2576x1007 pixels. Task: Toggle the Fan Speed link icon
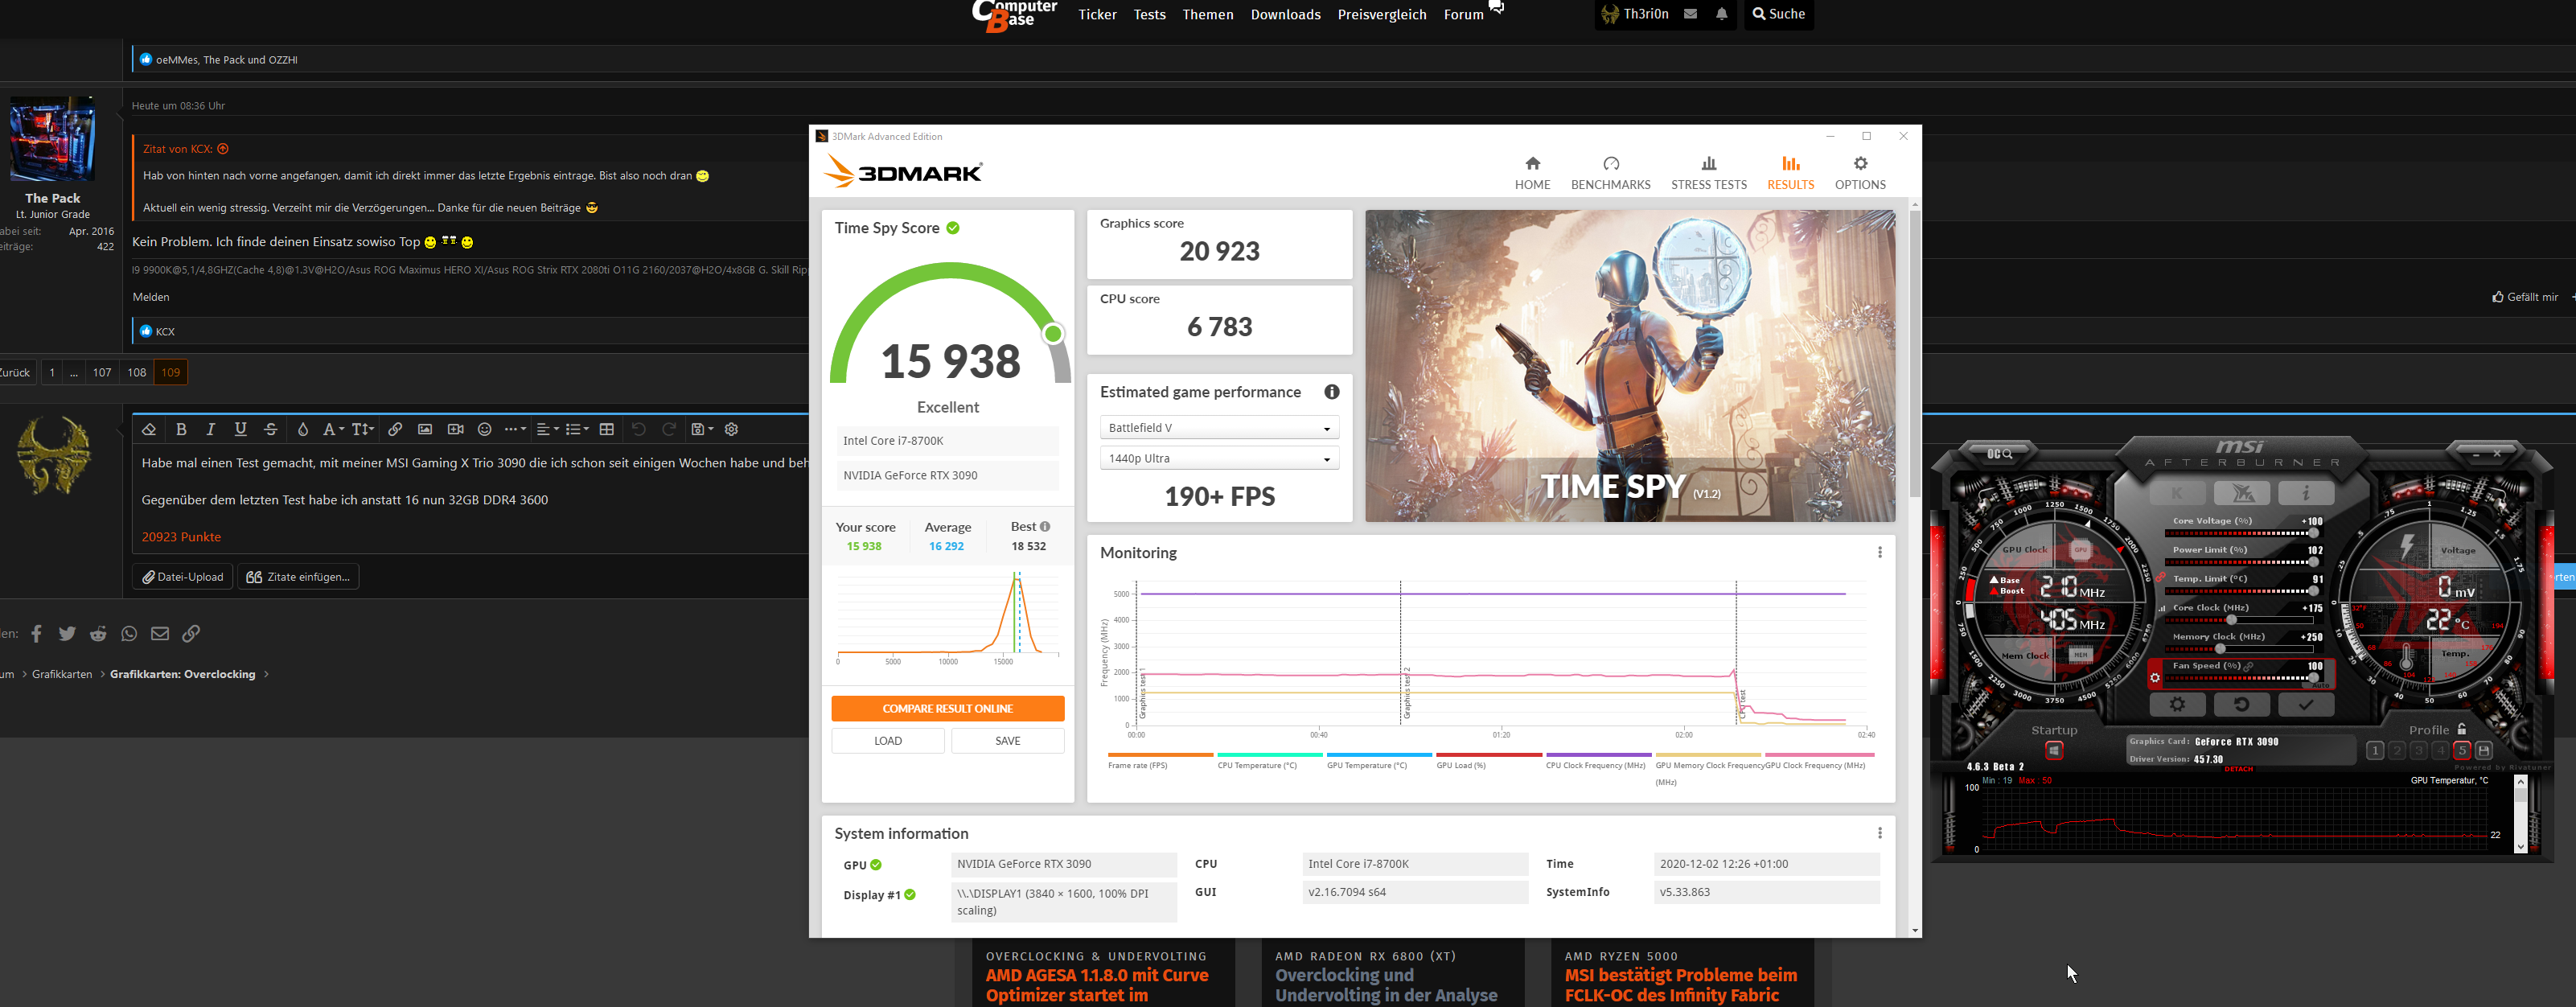pyautogui.click(x=2248, y=665)
